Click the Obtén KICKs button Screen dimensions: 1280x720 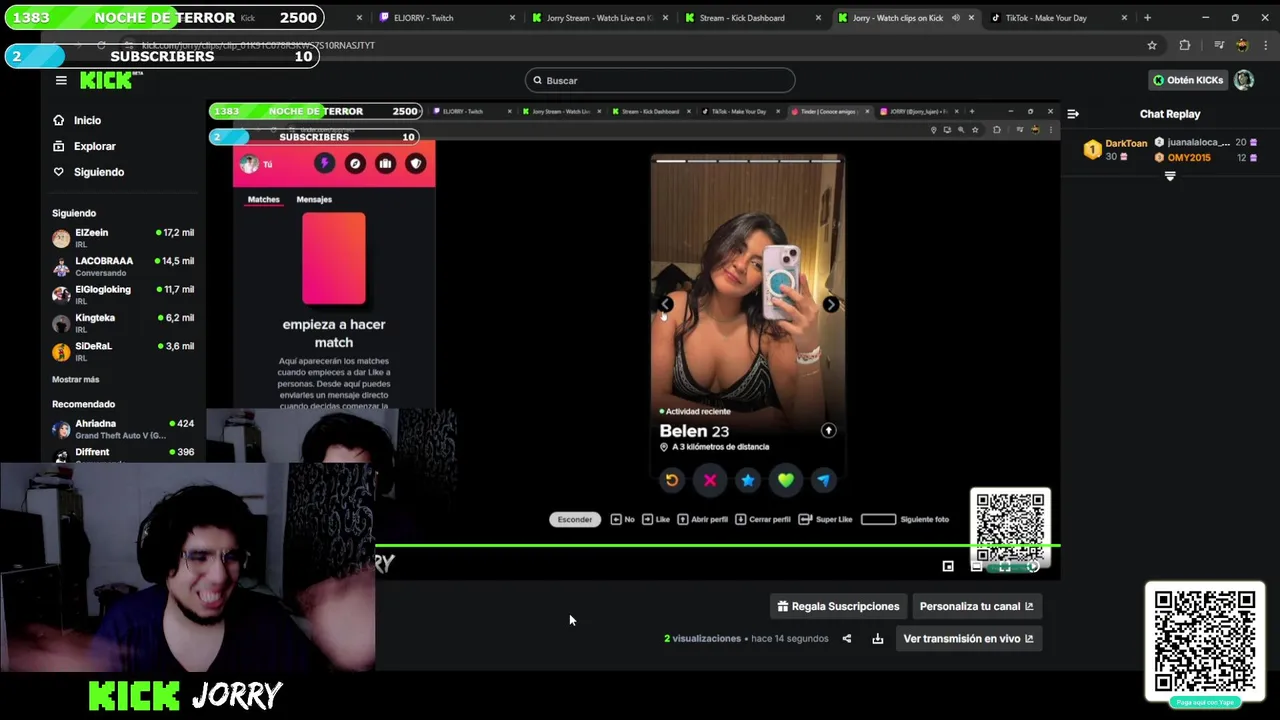tap(1187, 80)
